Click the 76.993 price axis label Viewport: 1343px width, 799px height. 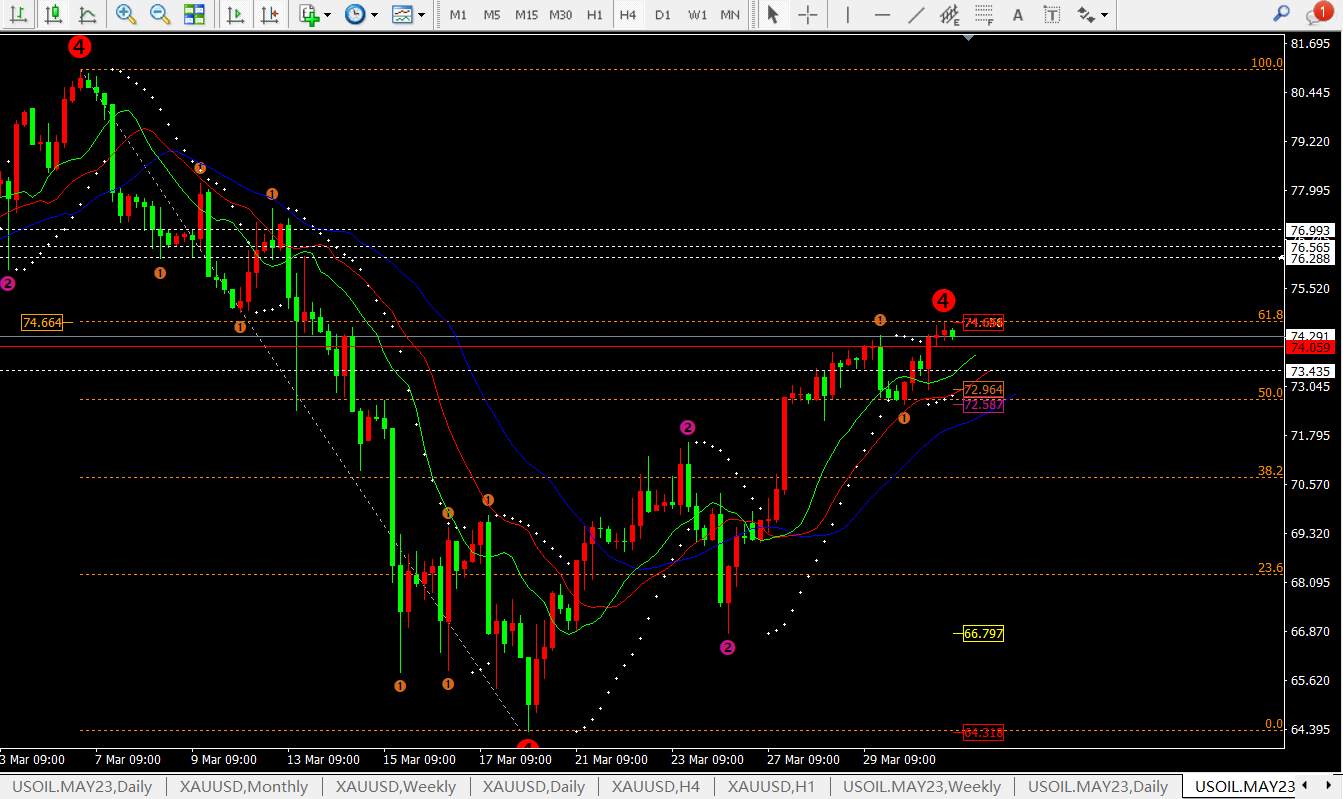click(1312, 230)
